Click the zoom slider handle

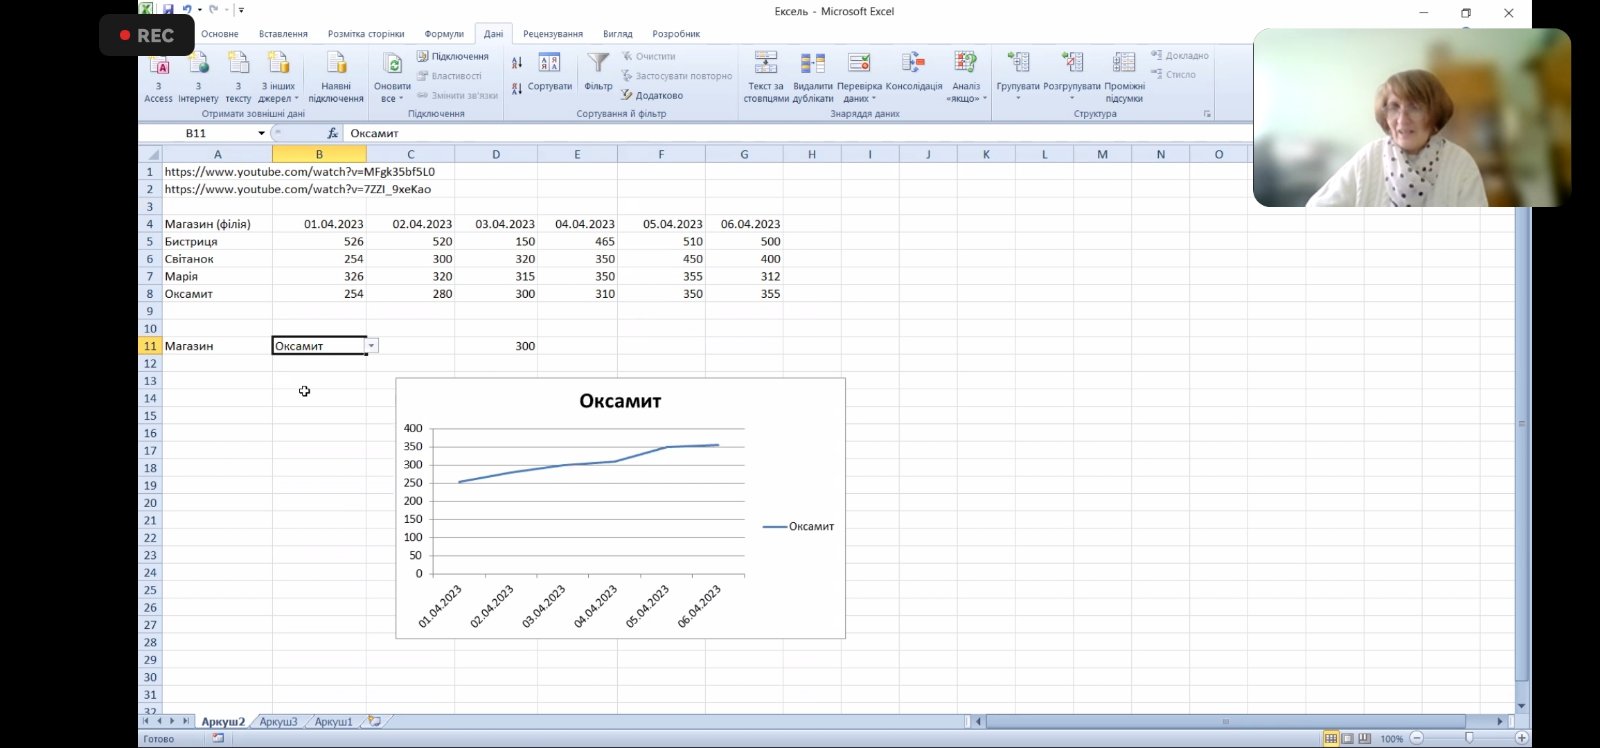(1469, 739)
